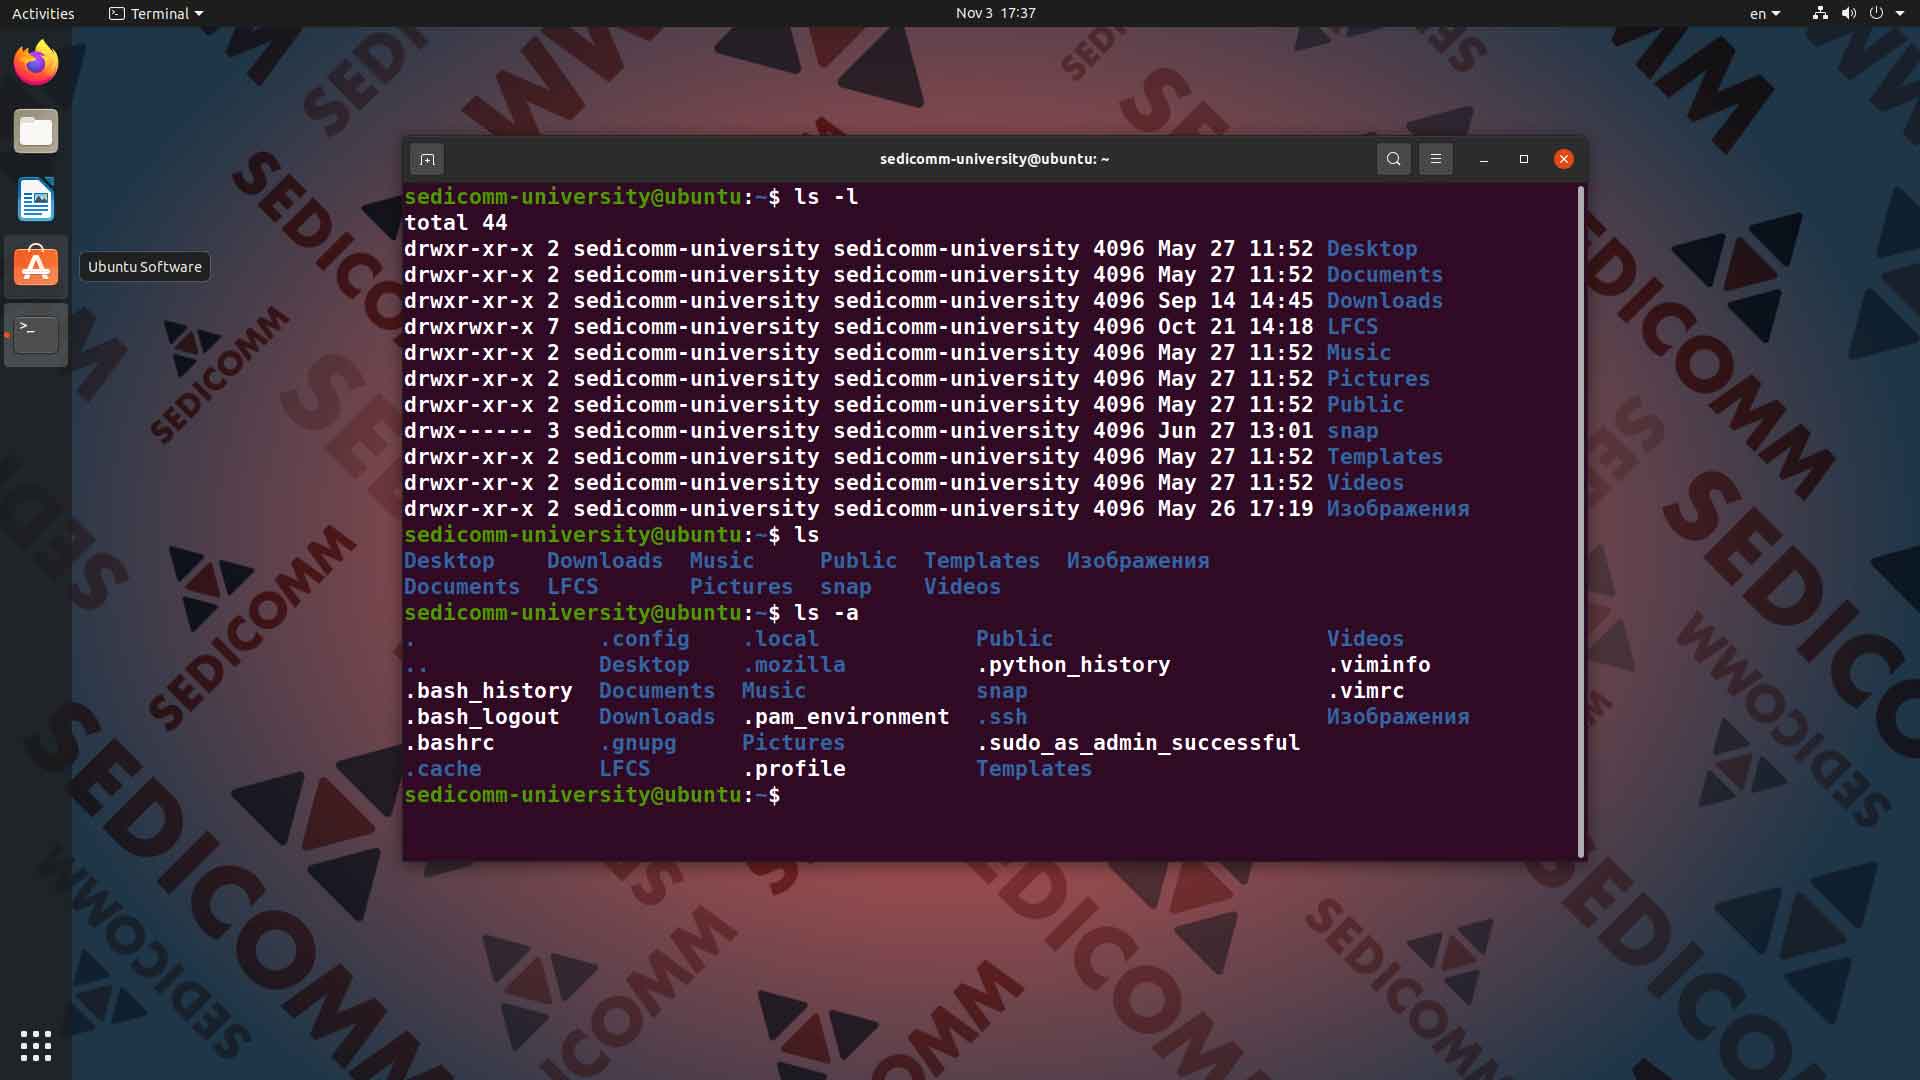
Task: Expand the system menu arrow
Action: click(x=1900, y=13)
